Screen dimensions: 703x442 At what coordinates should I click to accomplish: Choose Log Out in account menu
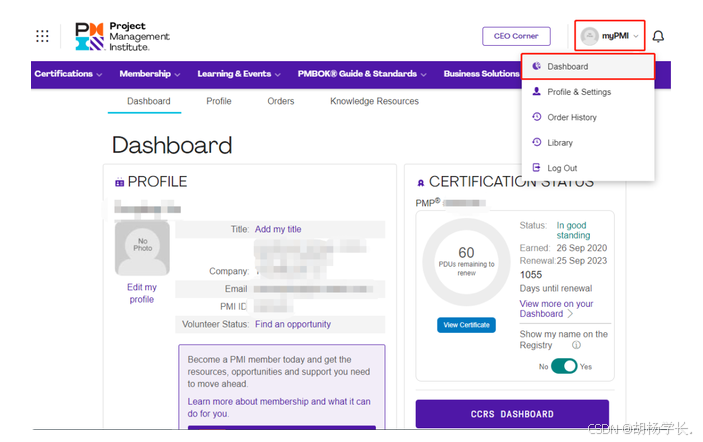point(588,168)
